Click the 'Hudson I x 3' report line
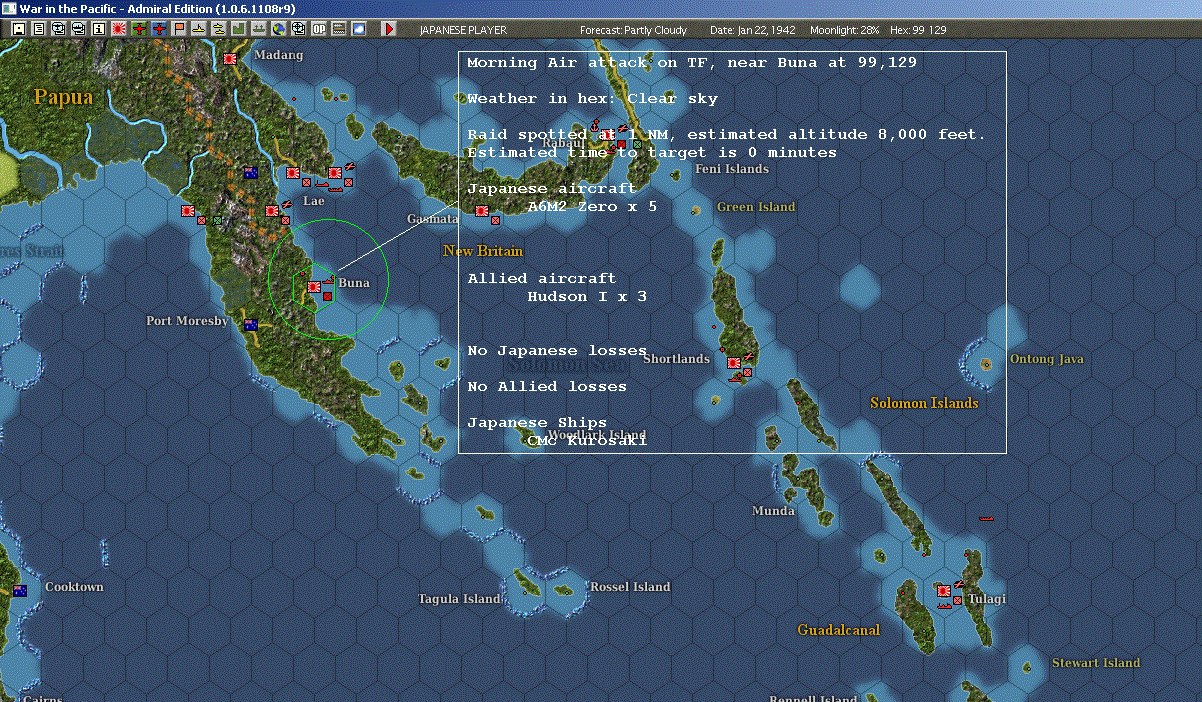Viewport: 1202px width, 702px height. pyautogui.click(x=587, y=296)
